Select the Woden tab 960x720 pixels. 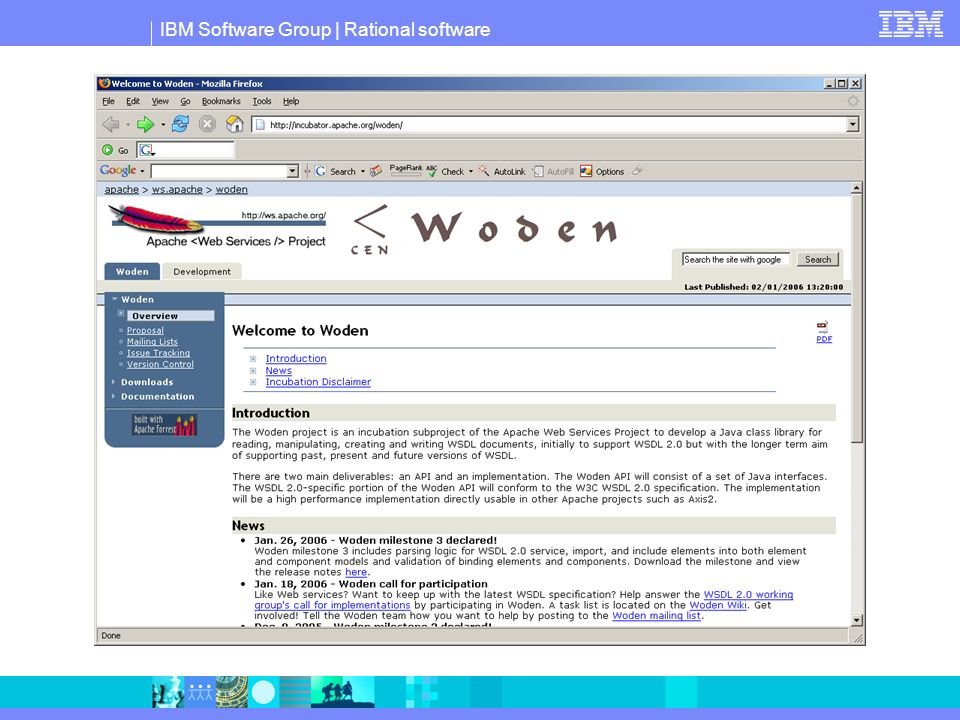point(132,271)
